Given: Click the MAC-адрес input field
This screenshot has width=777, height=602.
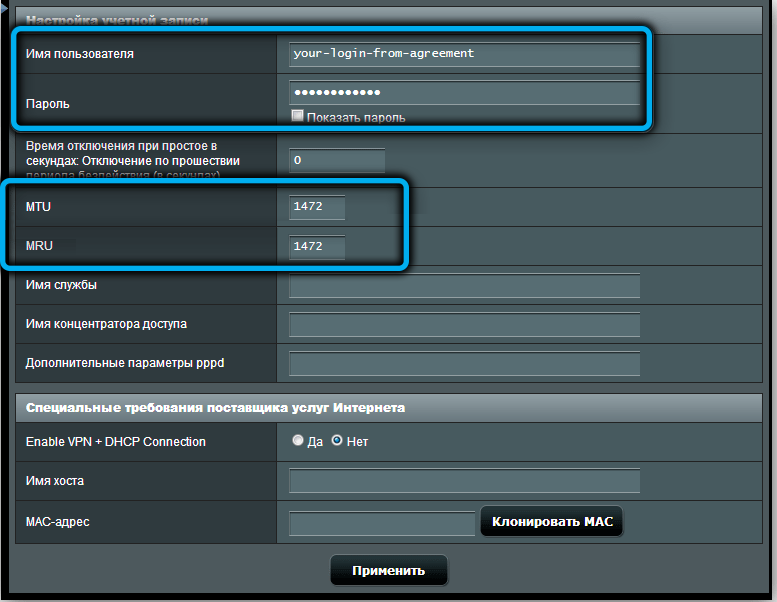Looking at the screenshot, I should [382, 523].
